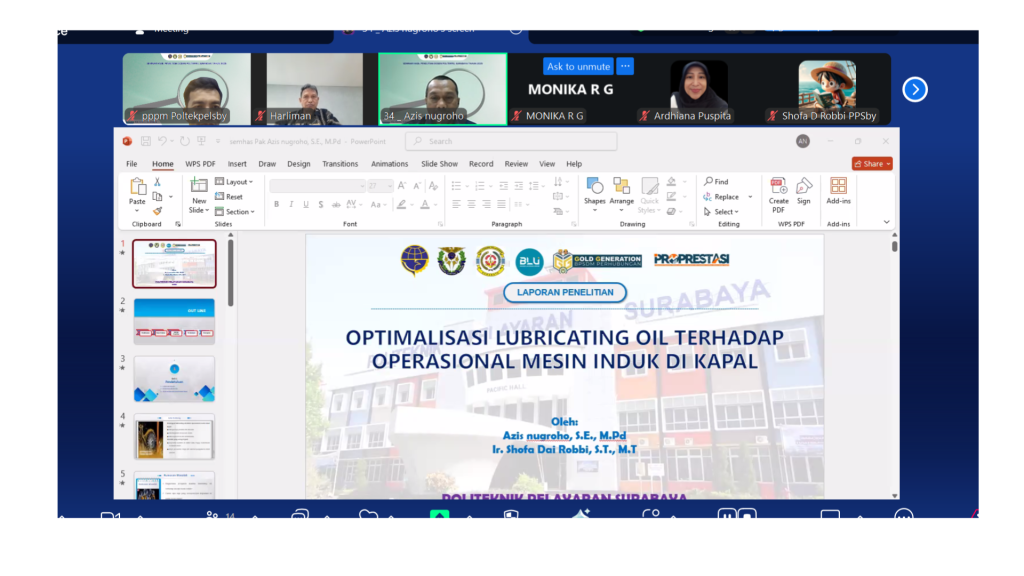Expand the Layout dropdown
The width and height of the screenshot is (1024, 576).
click(234, 182)
